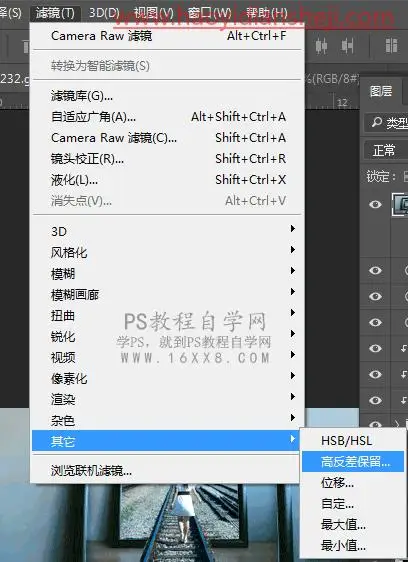408x562 pixels.
Task: Select the topmost layer's thumbnail
Action: point(400,205)
